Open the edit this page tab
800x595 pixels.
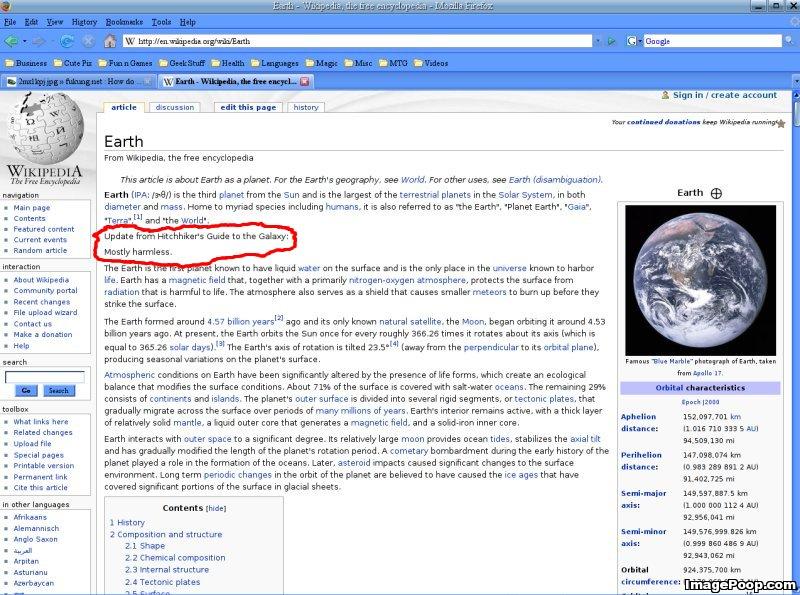click(248, 107)
